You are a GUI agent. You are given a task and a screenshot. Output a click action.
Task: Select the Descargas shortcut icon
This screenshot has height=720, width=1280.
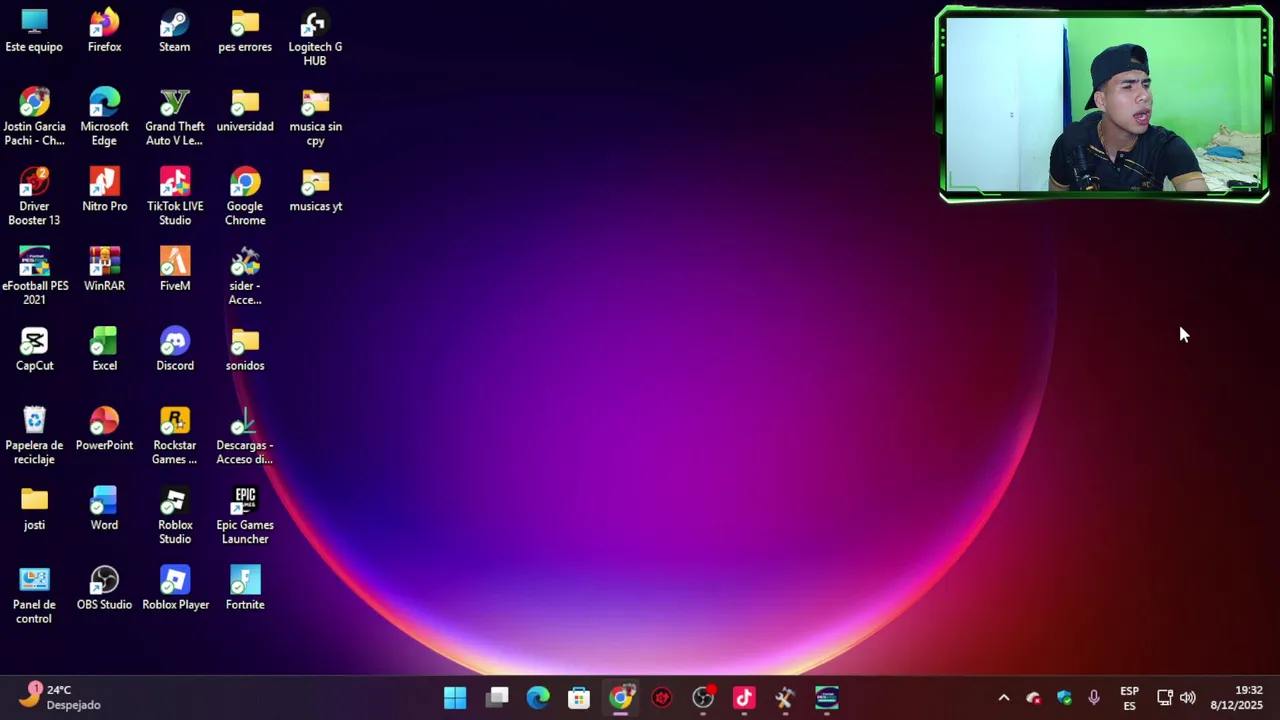[245, 437]
